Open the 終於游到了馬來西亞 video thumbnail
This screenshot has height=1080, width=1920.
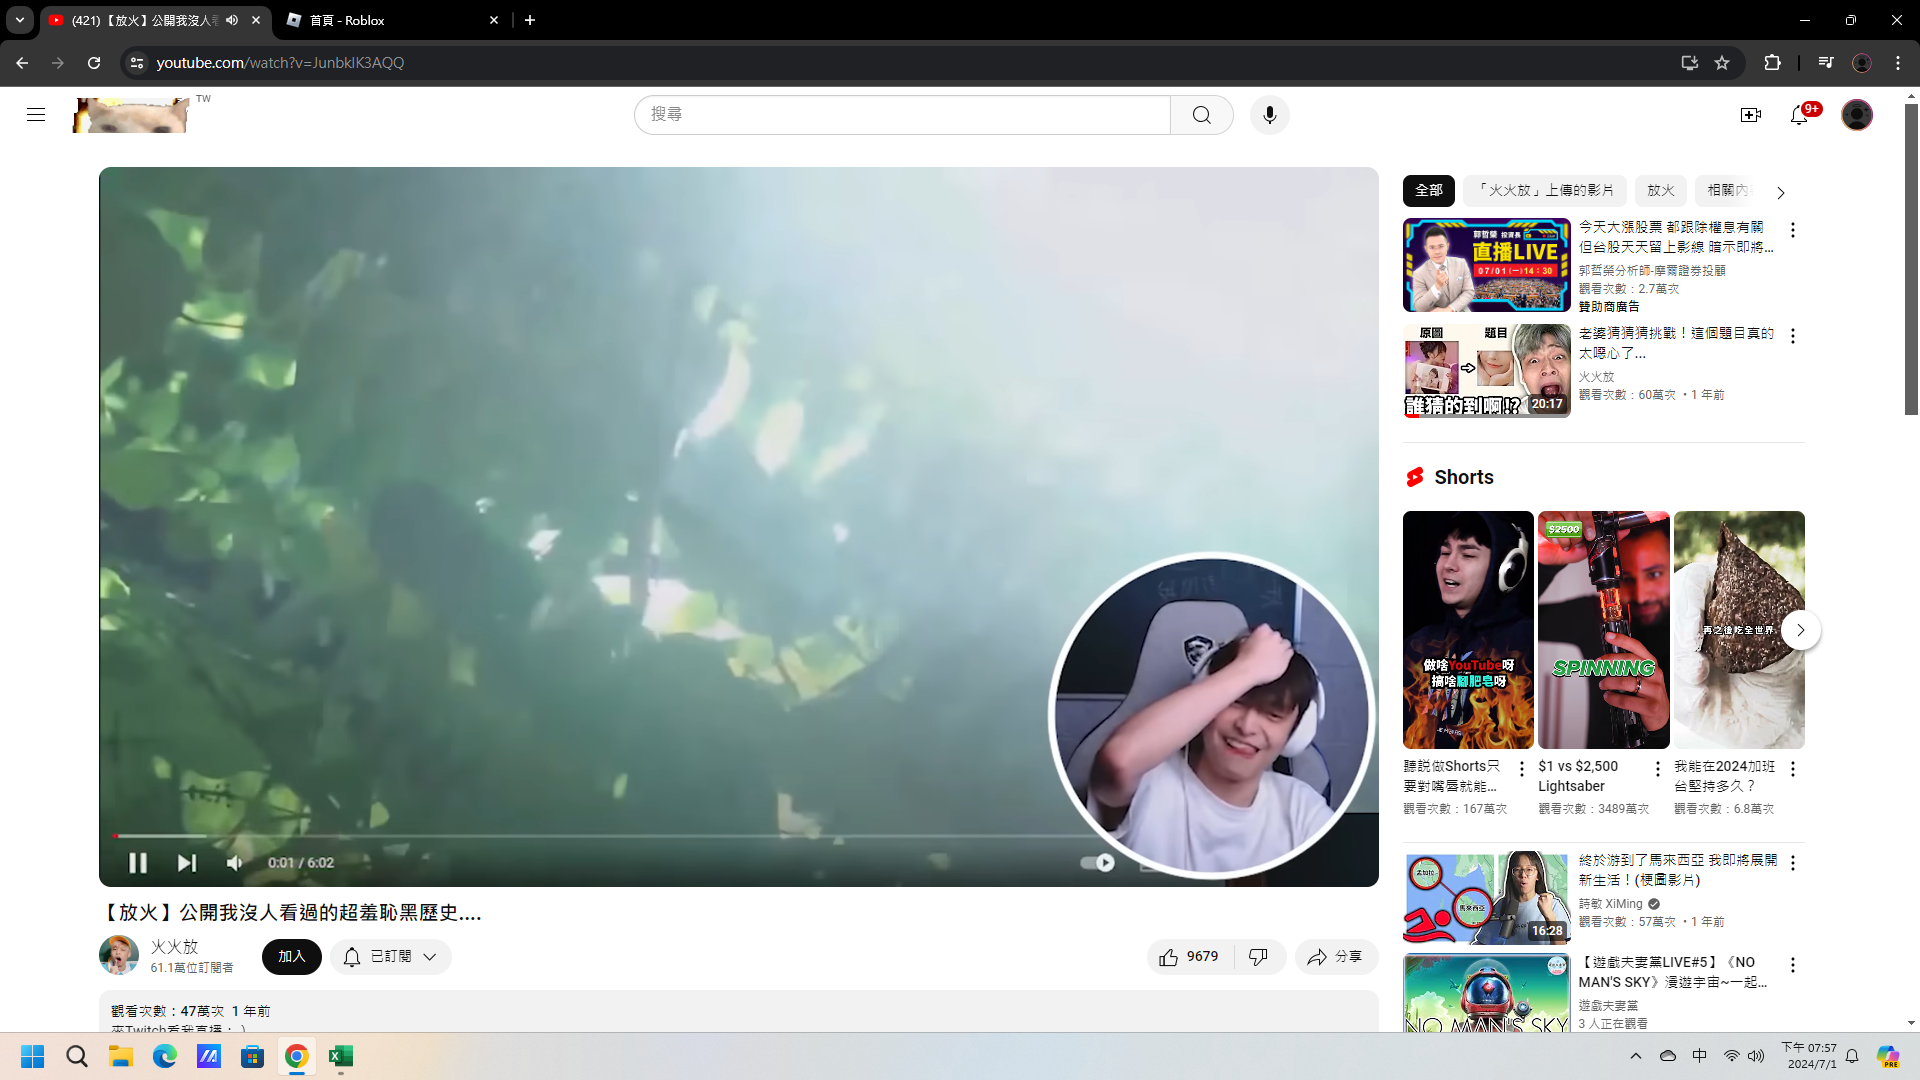click(x=1486, y=898)
